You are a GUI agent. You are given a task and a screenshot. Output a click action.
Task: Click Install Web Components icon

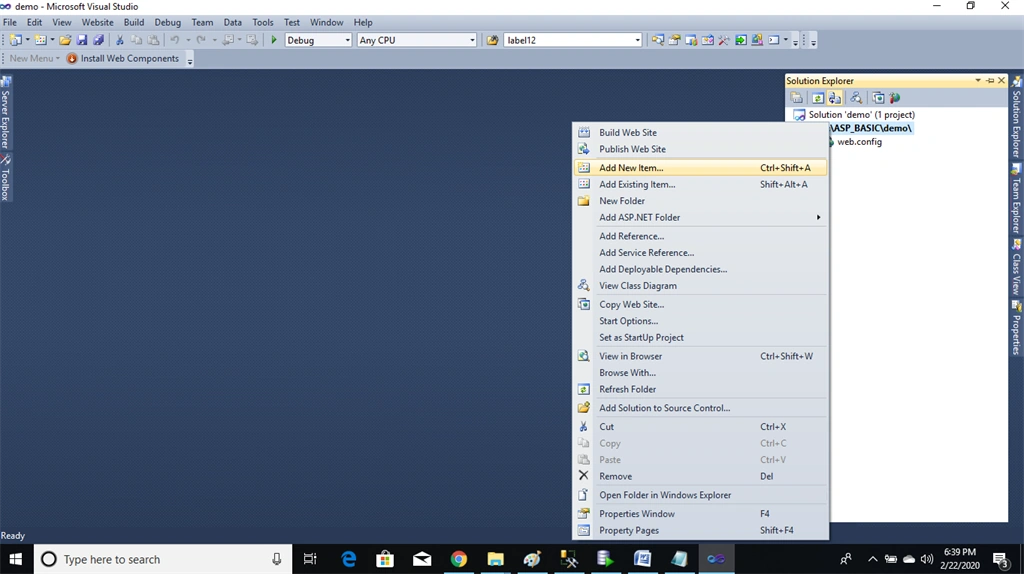[72, 58]
